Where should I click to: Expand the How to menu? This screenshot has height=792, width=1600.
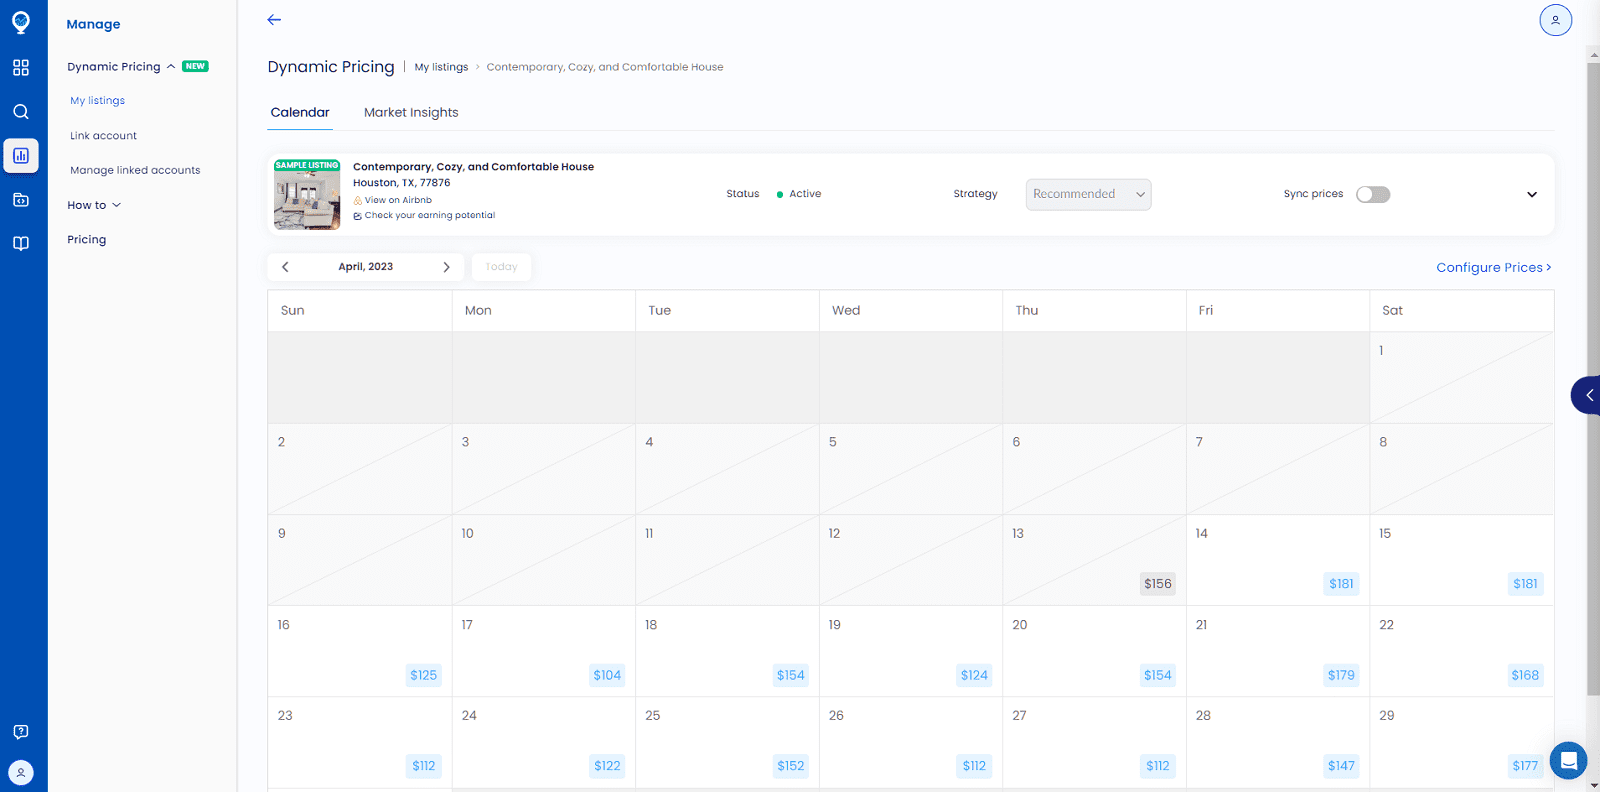[94, 205]
